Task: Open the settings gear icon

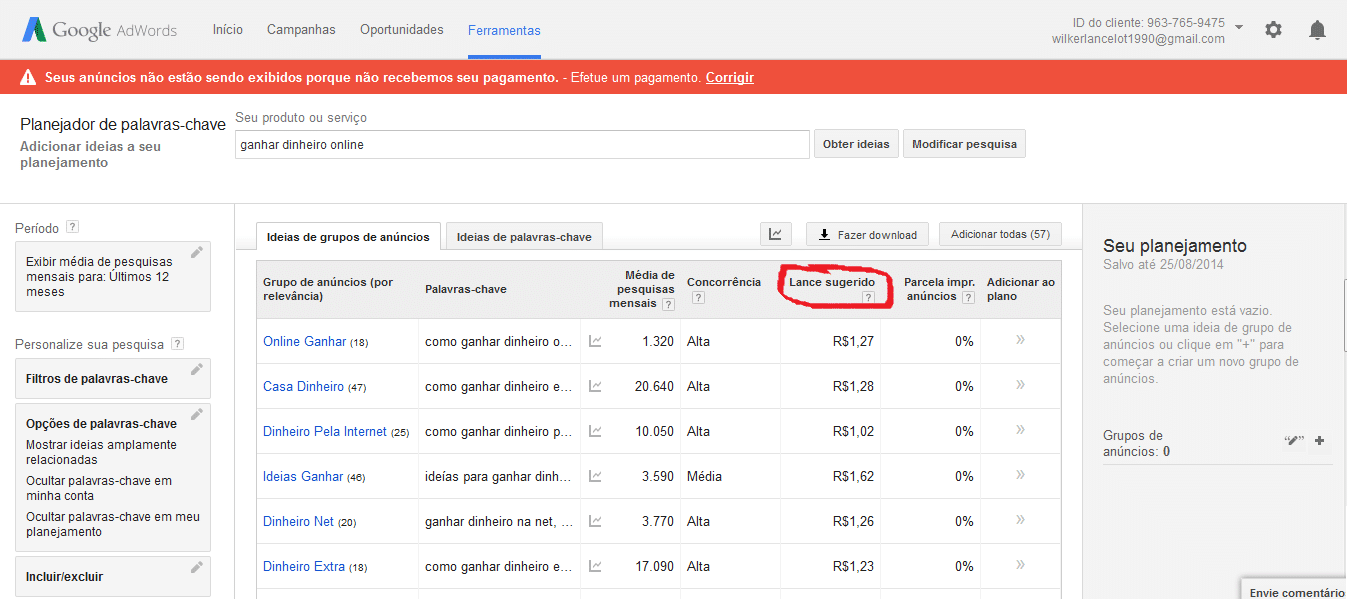Action: 1273,30
